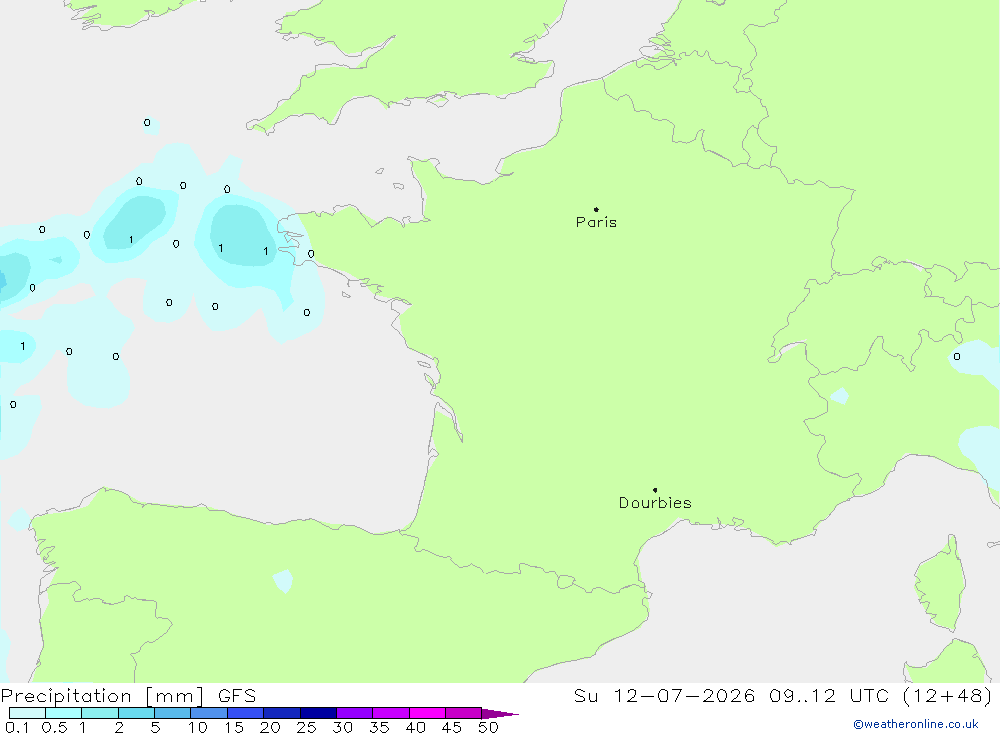Click the "0.1" legend scale label
The image size is (1000, 733).
click(17, 727)
